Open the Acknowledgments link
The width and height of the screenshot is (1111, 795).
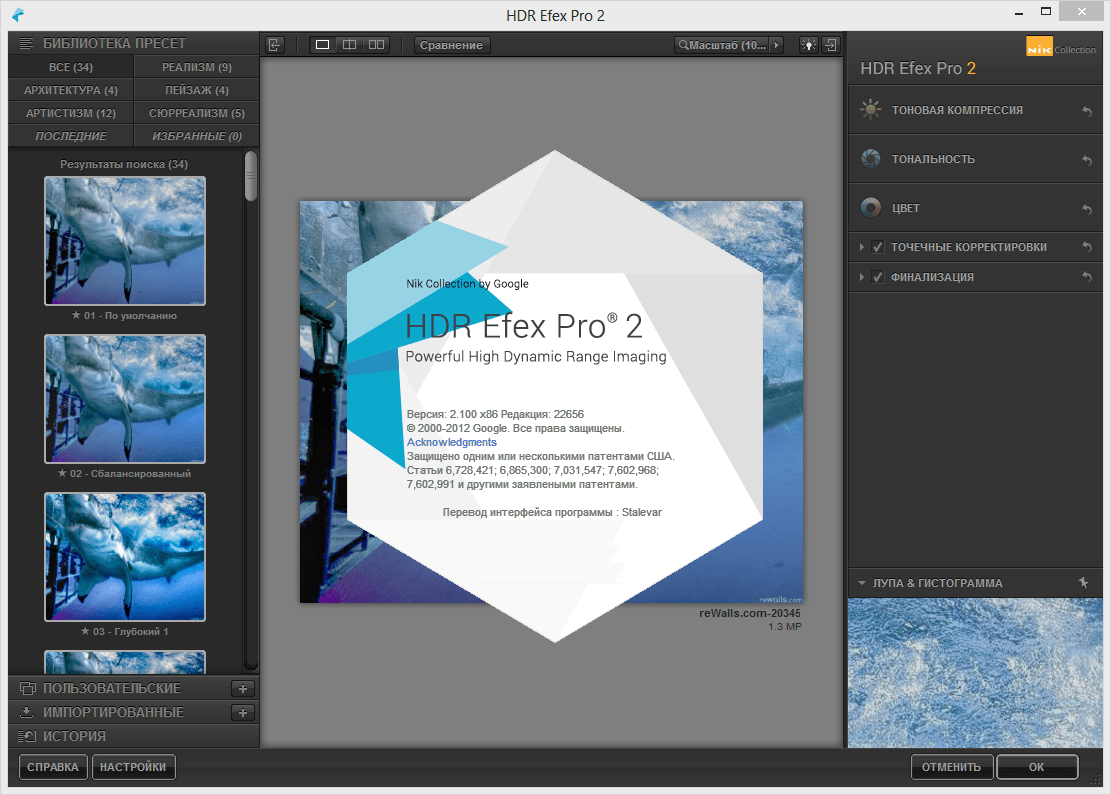click(451, 442)
